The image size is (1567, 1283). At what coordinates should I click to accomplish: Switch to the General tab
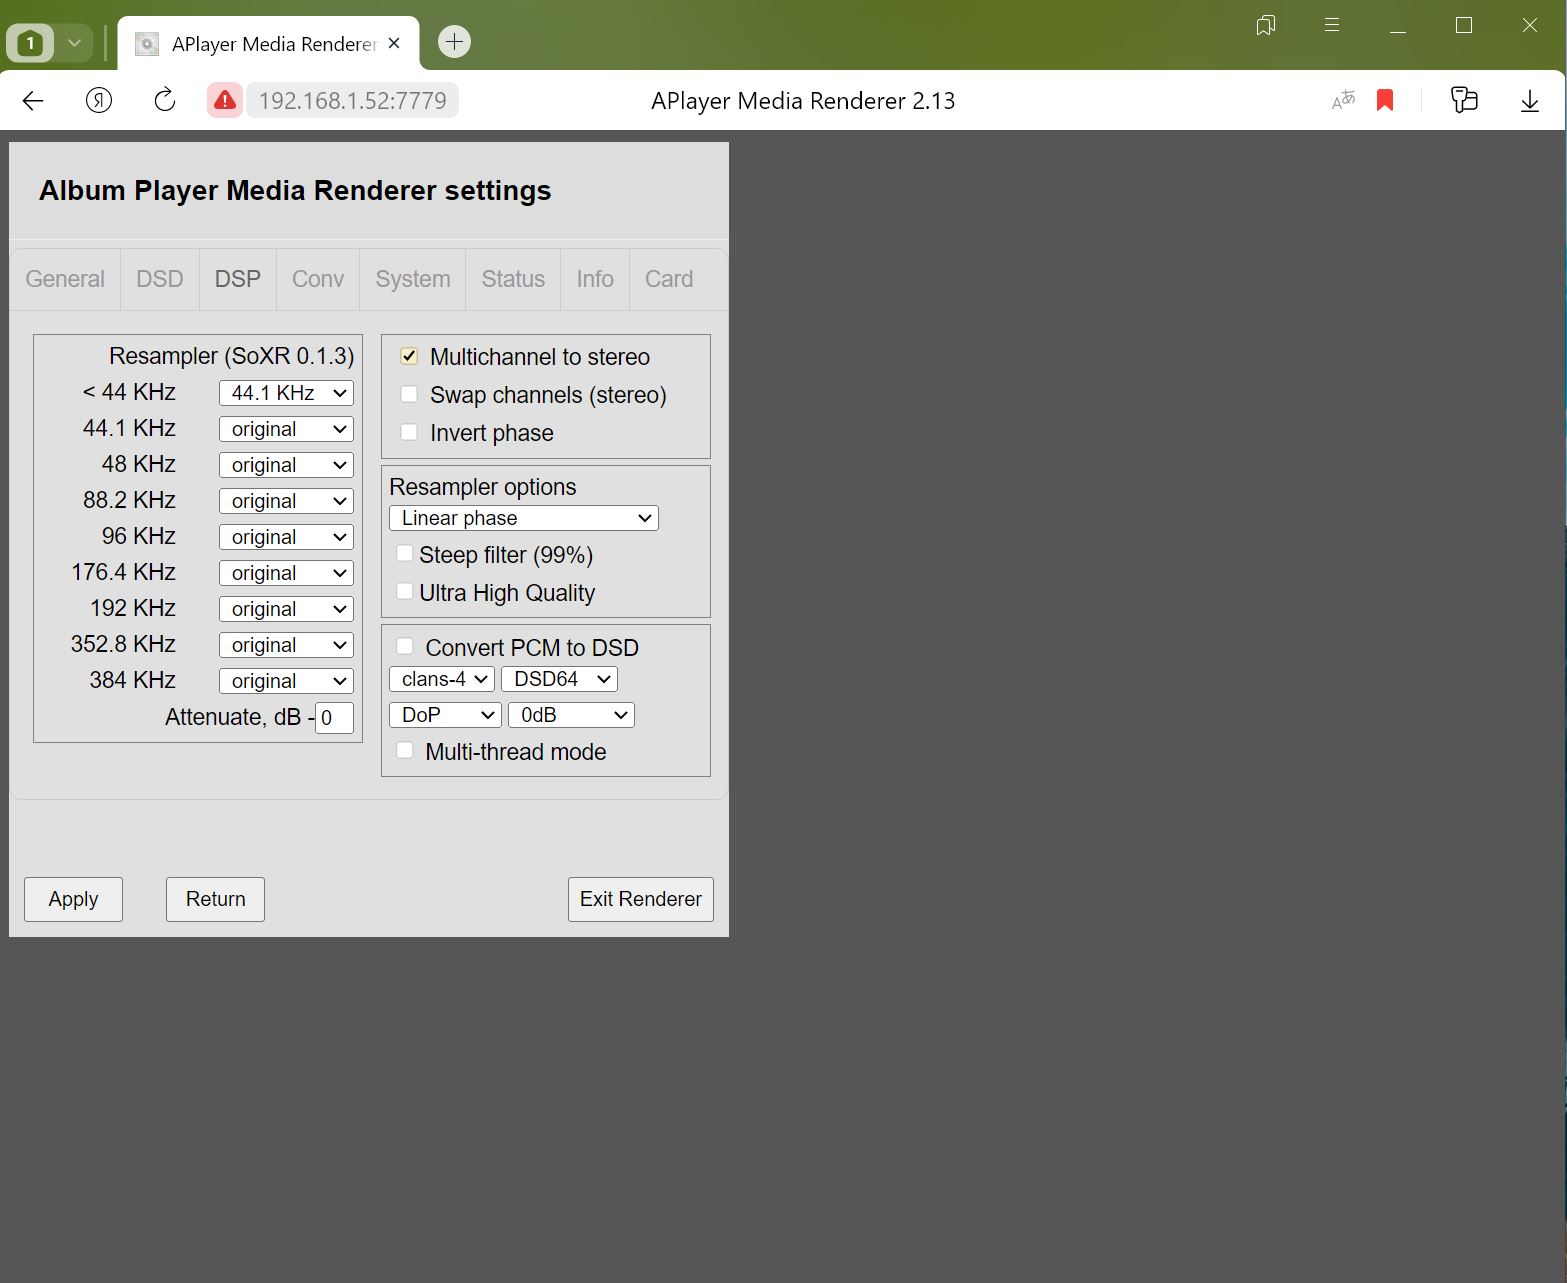coord(65,279)
